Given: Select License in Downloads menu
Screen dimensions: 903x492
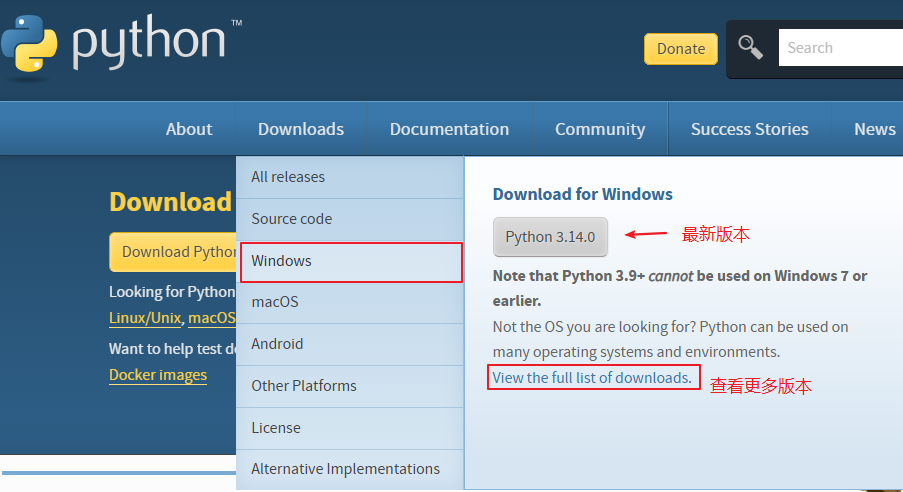Looking at the screenshot, I should [350, 428].
